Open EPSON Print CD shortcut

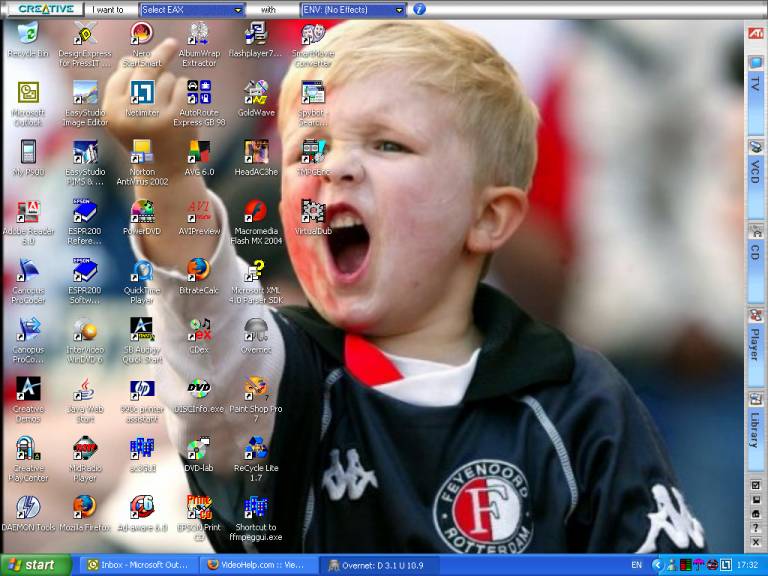tap(199, 507)
